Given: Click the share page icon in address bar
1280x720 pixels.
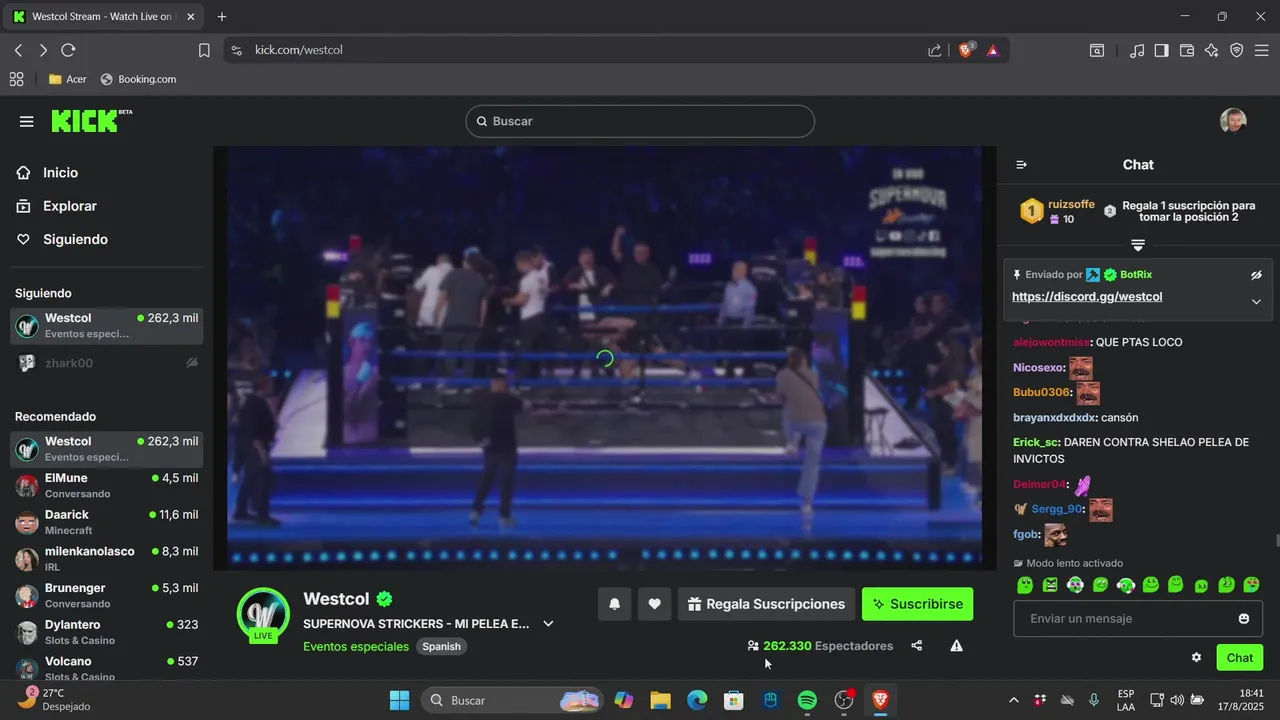Looking at the screenshot, I should (934, 50).
